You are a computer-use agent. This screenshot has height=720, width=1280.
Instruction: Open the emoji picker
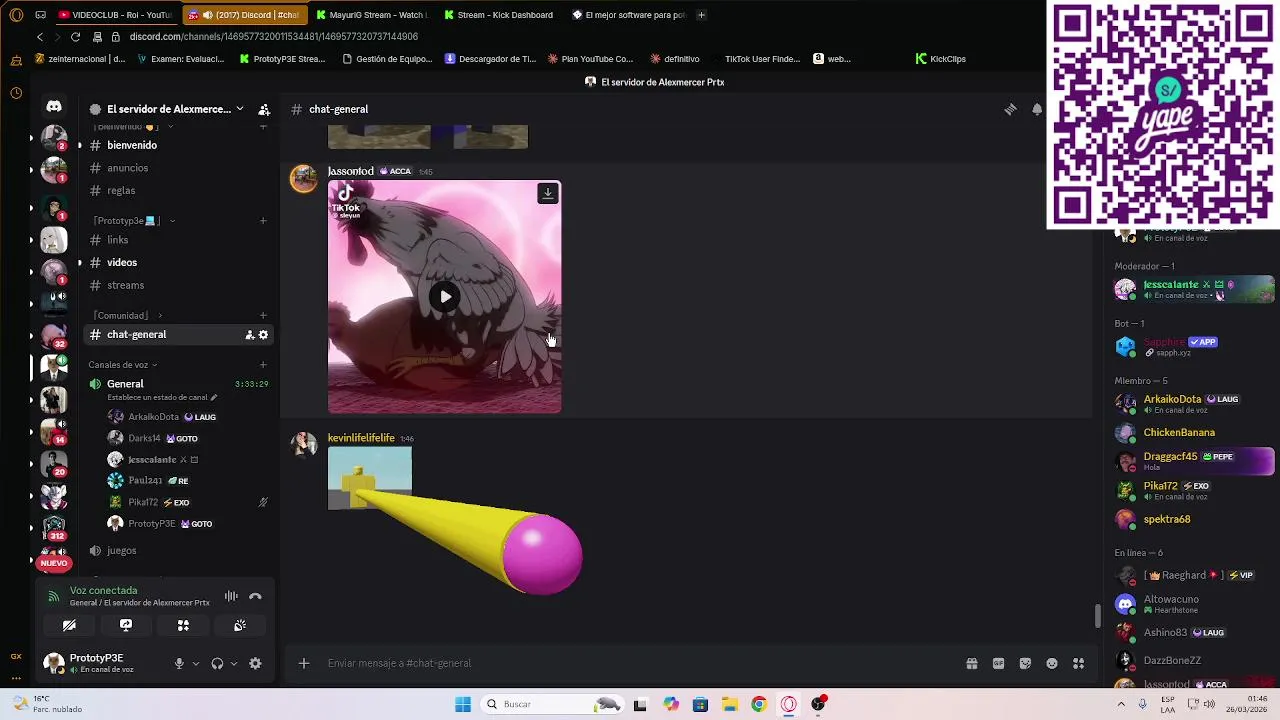point(1052,663)
